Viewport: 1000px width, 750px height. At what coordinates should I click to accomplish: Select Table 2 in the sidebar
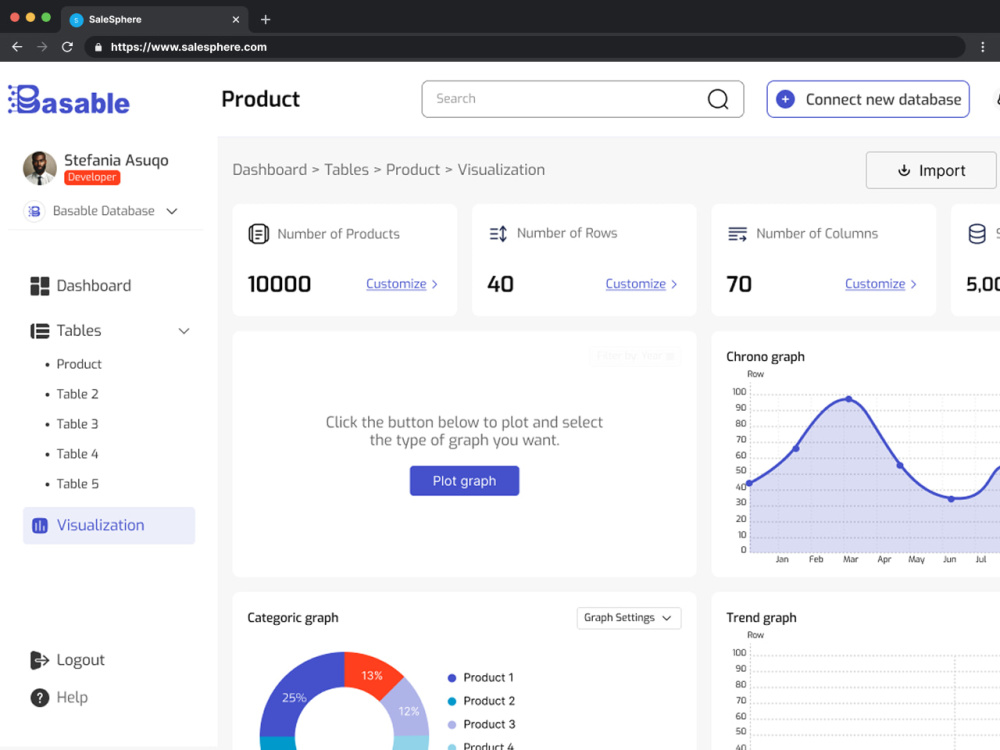point(77,394)
